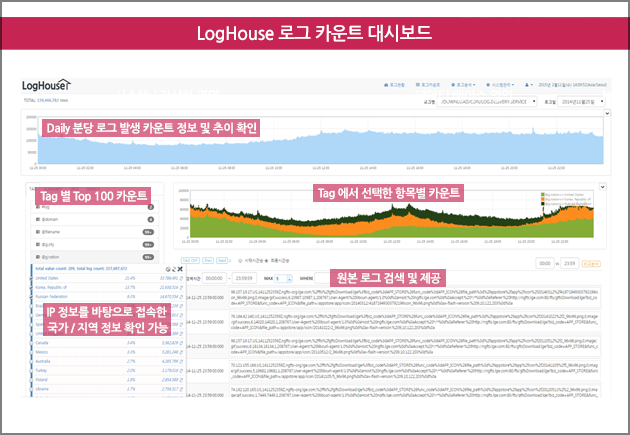Screen dimensions: 630x435
Task: Click the compare start time 00:00 field
Action: point(545,263)
